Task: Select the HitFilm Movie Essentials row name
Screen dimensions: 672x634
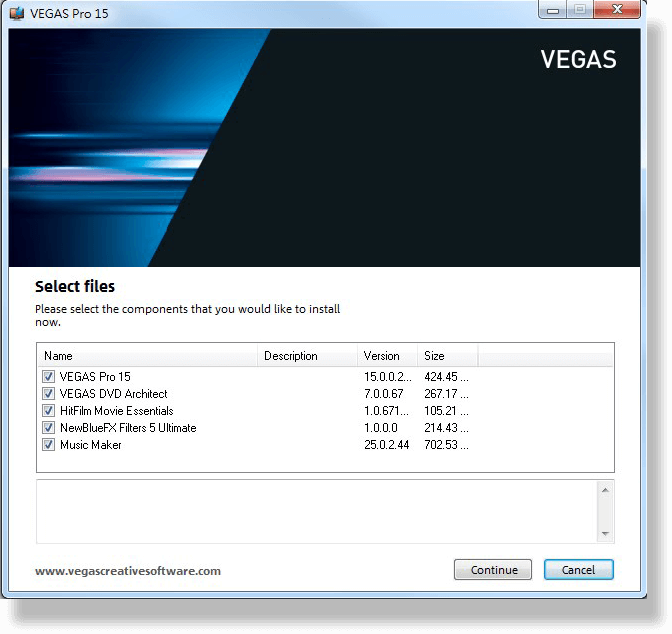Action: click(x=117, y=411)
